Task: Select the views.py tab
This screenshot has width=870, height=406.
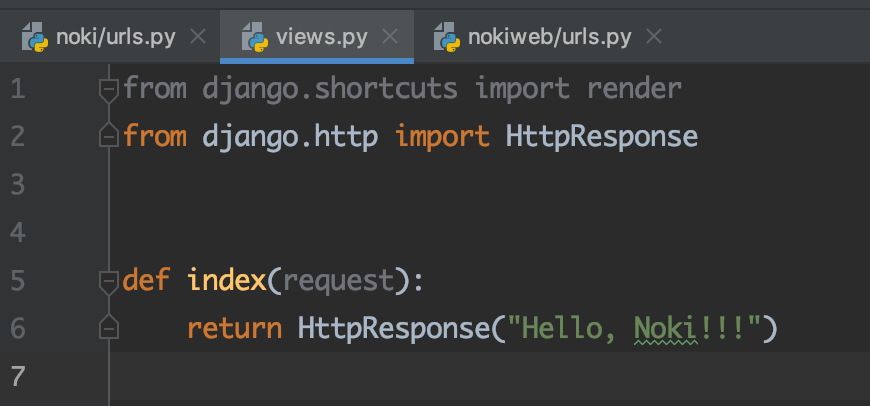Action: (322, 38)
